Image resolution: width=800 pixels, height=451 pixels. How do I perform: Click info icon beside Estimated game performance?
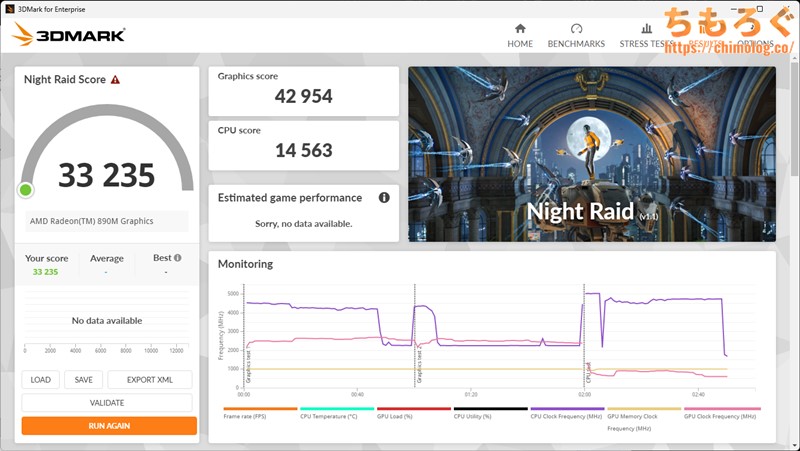[x=384, y=198]
